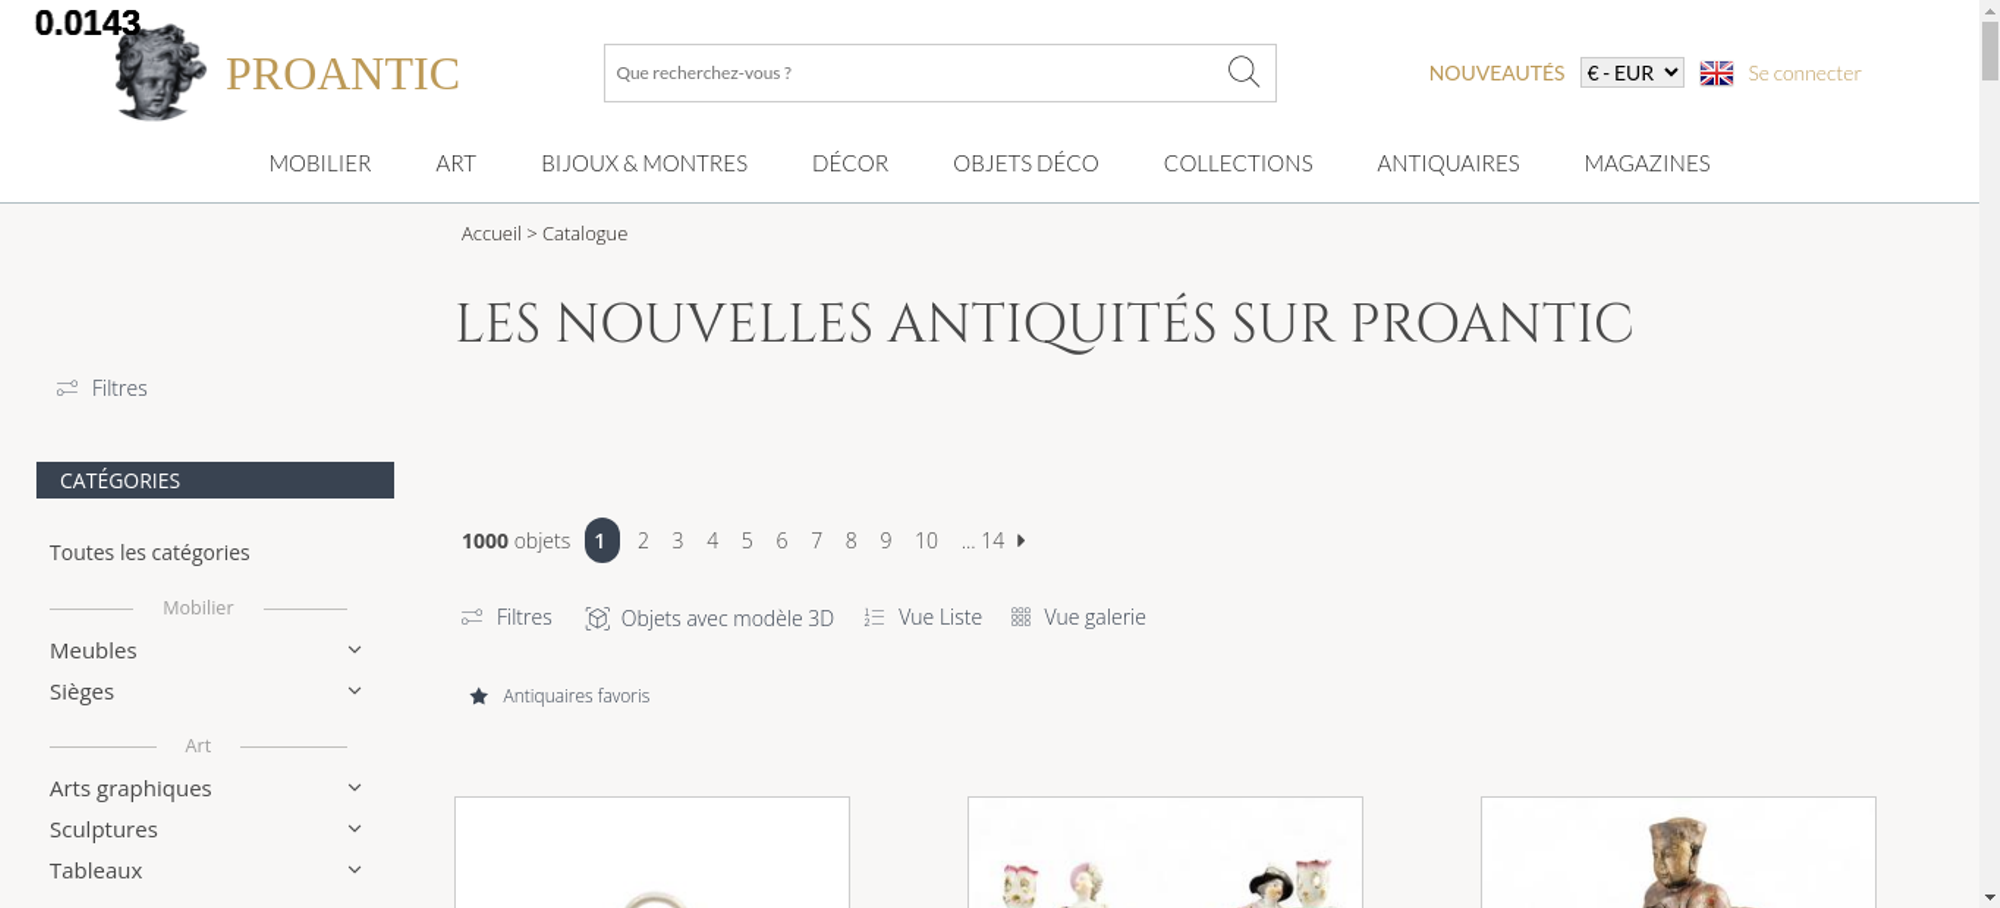Image resolution: width=2000 pixels, height=908 pixels.
Task: Expand the Arts graphiques category
Action: click(x=354, y=788)
